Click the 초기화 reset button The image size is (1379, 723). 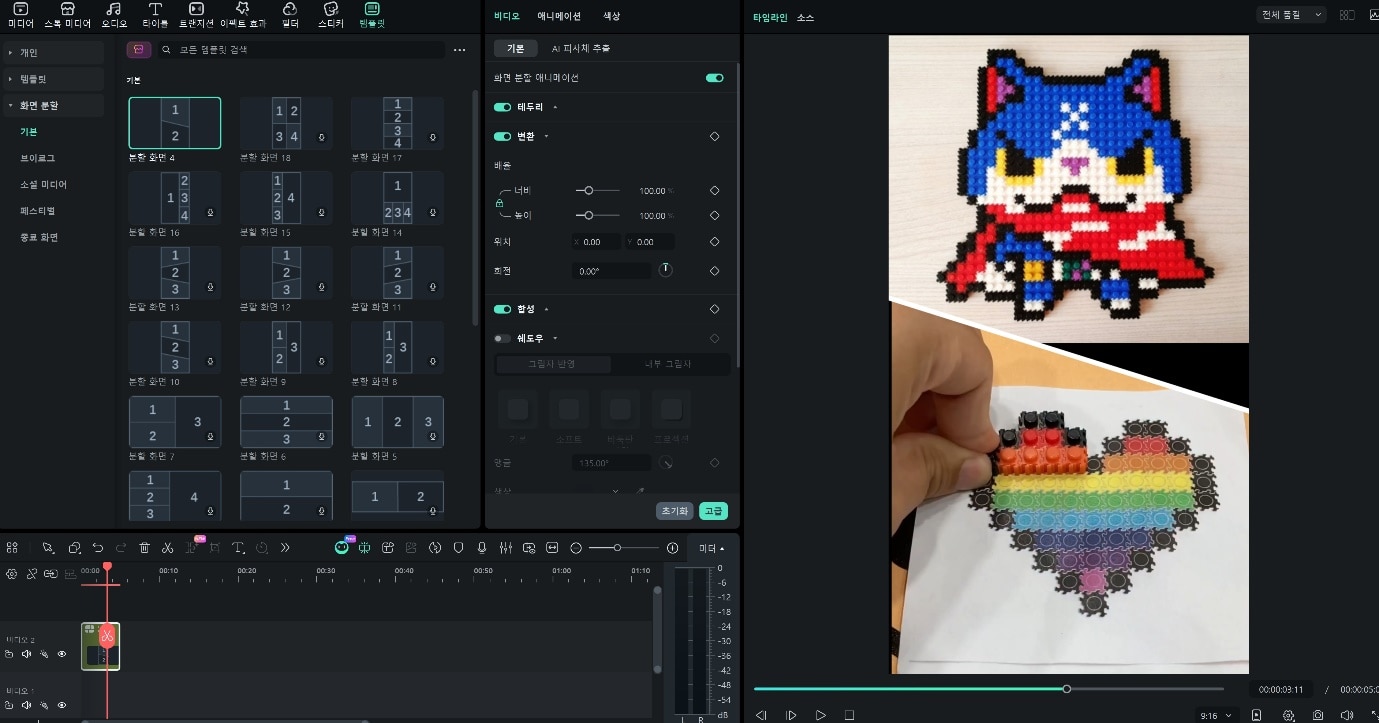coord(674,510)
